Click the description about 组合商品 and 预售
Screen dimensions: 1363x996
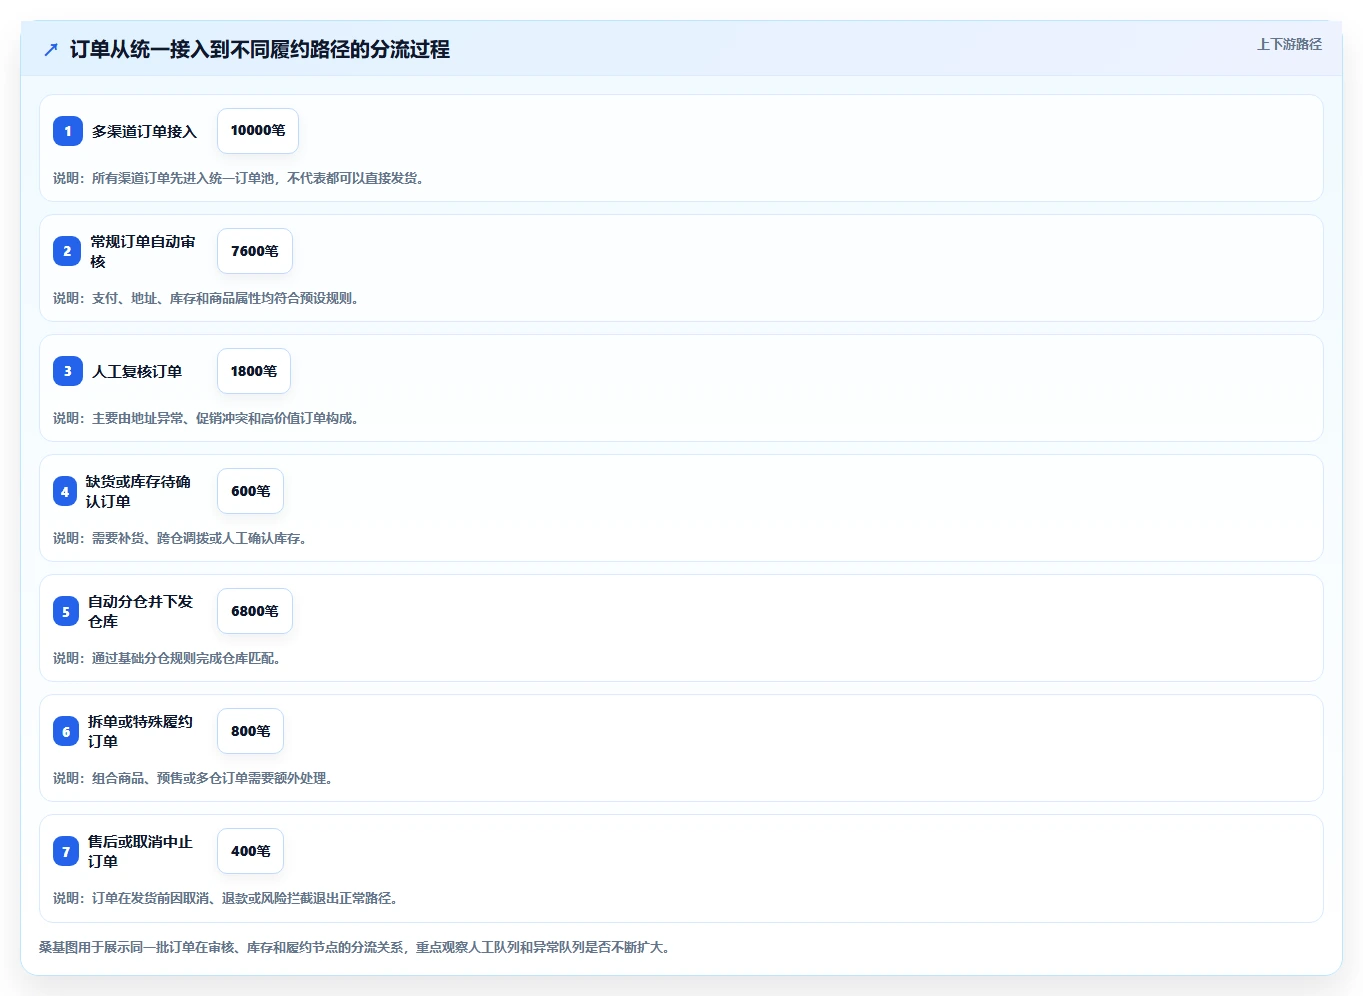coord(195,778)
